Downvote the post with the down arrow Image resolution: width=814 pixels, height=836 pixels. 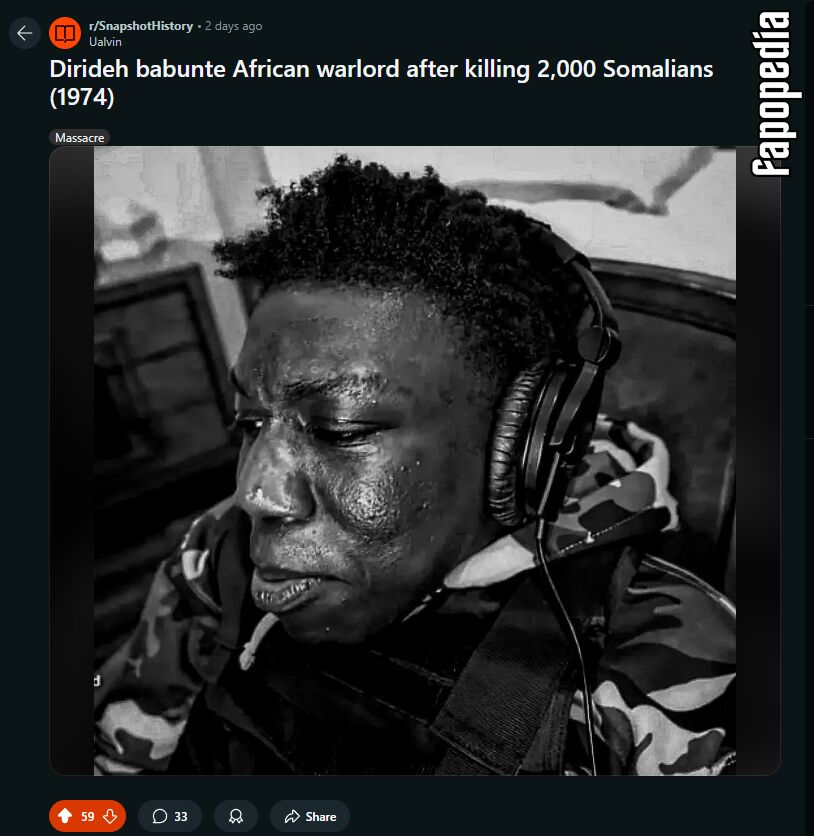tap(110, 816)
